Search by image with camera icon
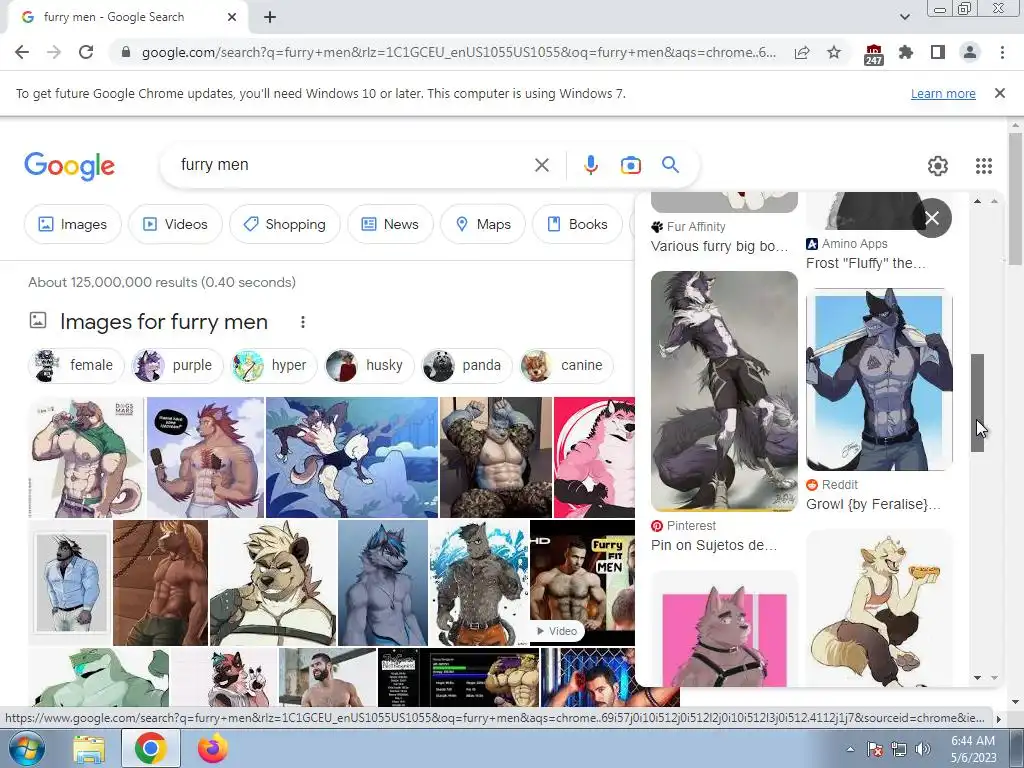This screenshot has width=1024, height=768. (x=630, y=165)
